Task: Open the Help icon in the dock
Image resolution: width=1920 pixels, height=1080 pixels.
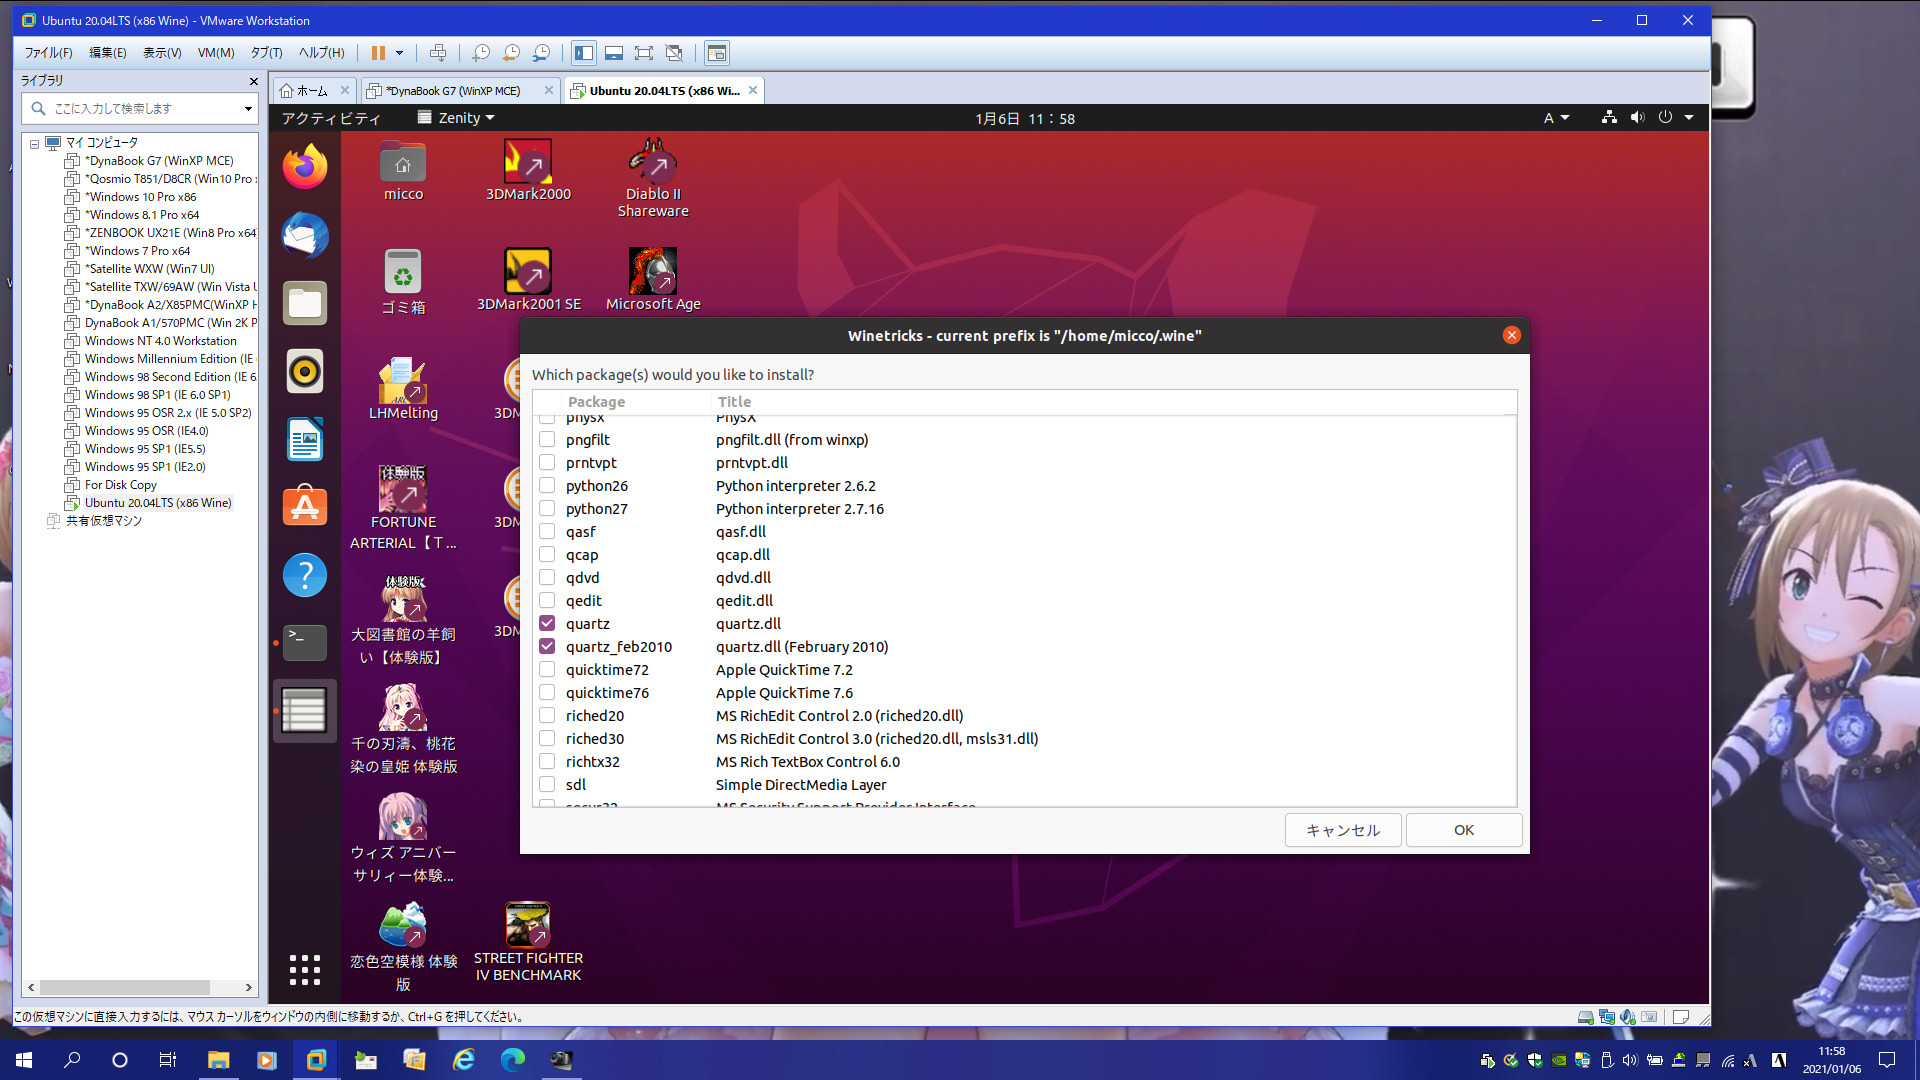Action: (x=305, y=575)
